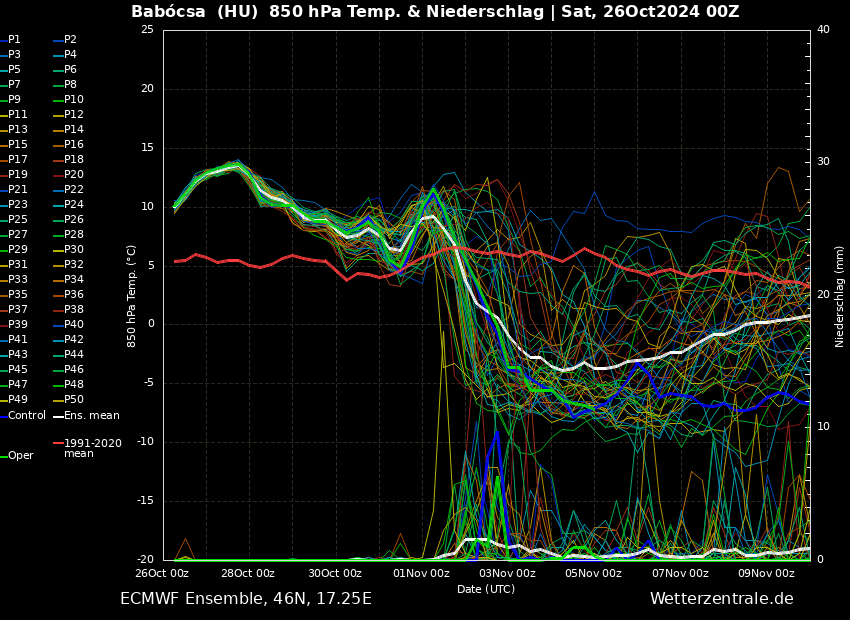Image resolution: width=850 pixels, height=620 pixels.
Task: Click the 05Nov 00z date tick label
Action: tap(594, 574)
